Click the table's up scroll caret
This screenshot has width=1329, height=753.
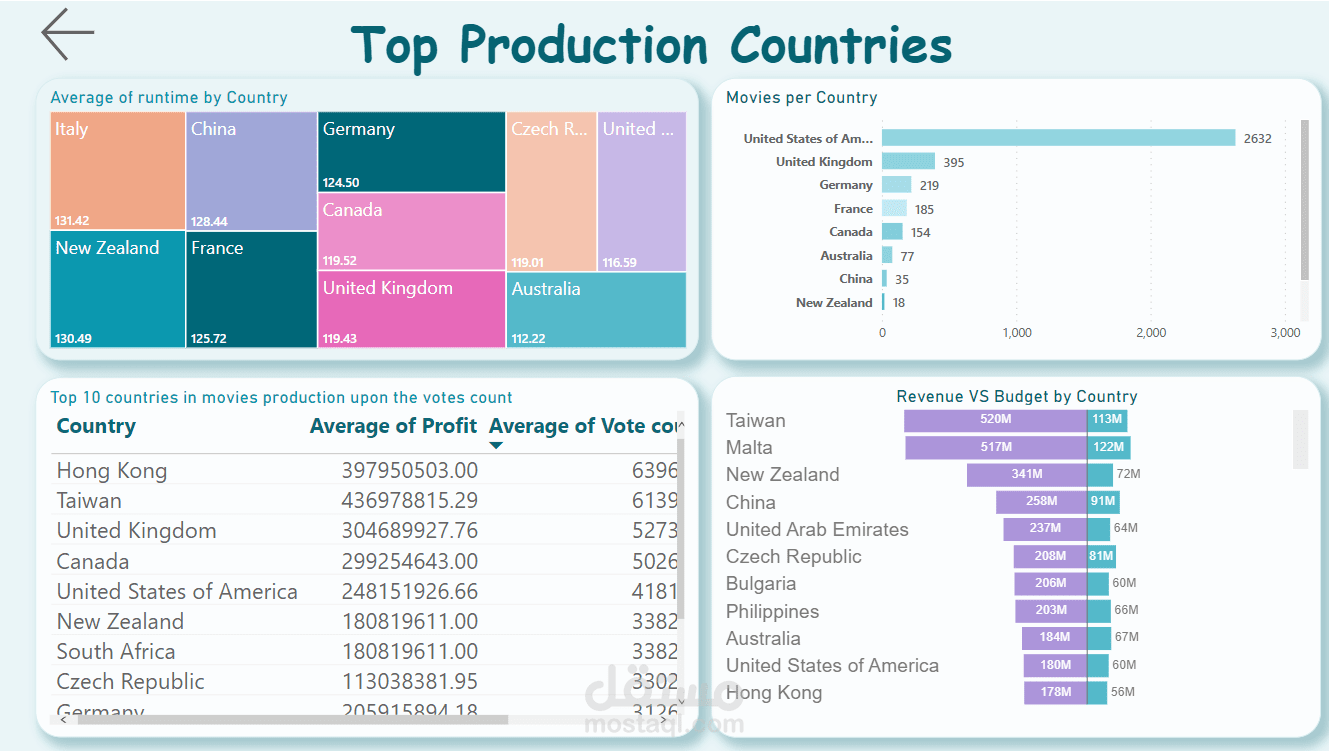pyautogui.click(x=682, y=425)
